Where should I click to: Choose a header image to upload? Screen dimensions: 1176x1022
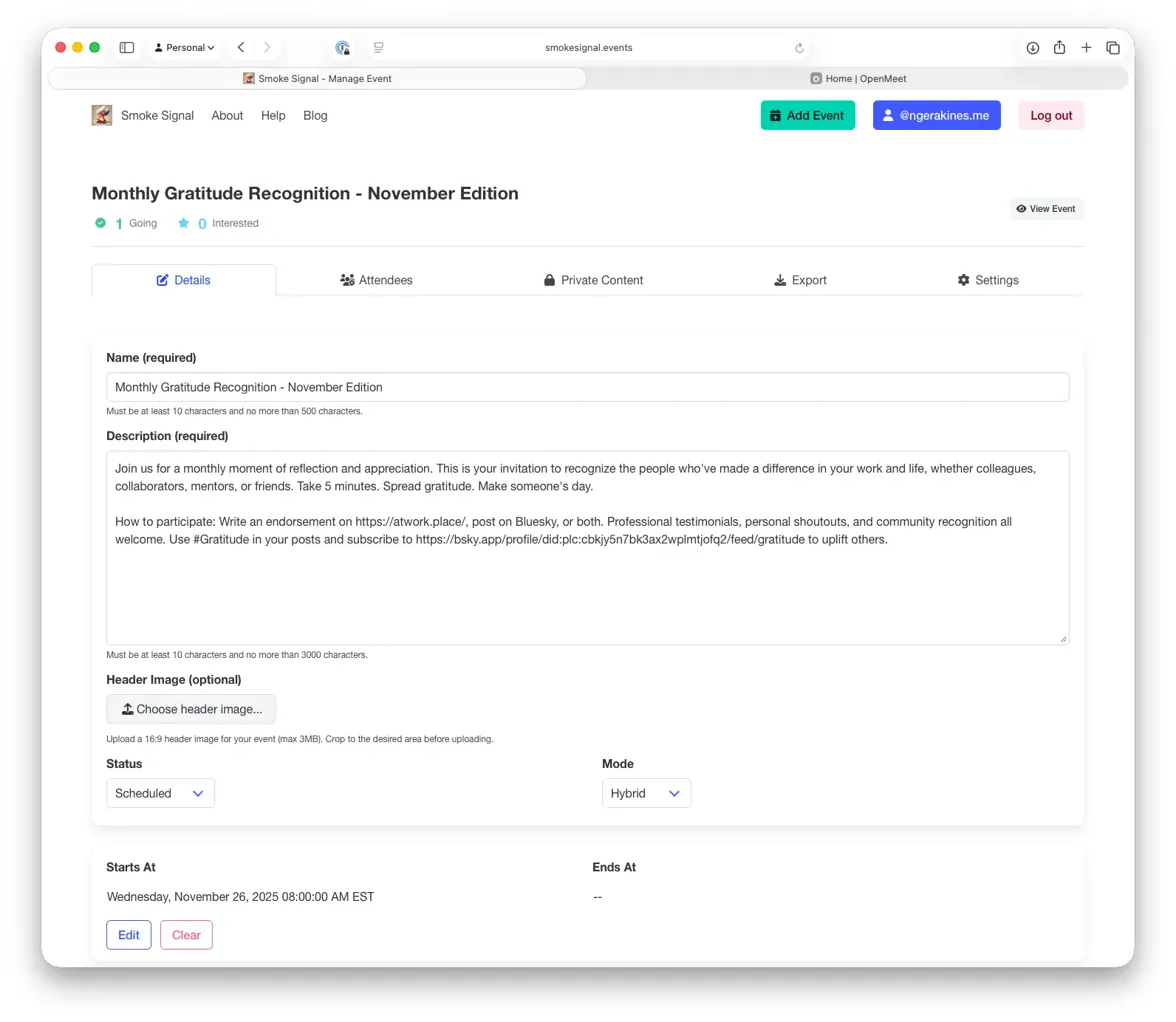(191, 709)
